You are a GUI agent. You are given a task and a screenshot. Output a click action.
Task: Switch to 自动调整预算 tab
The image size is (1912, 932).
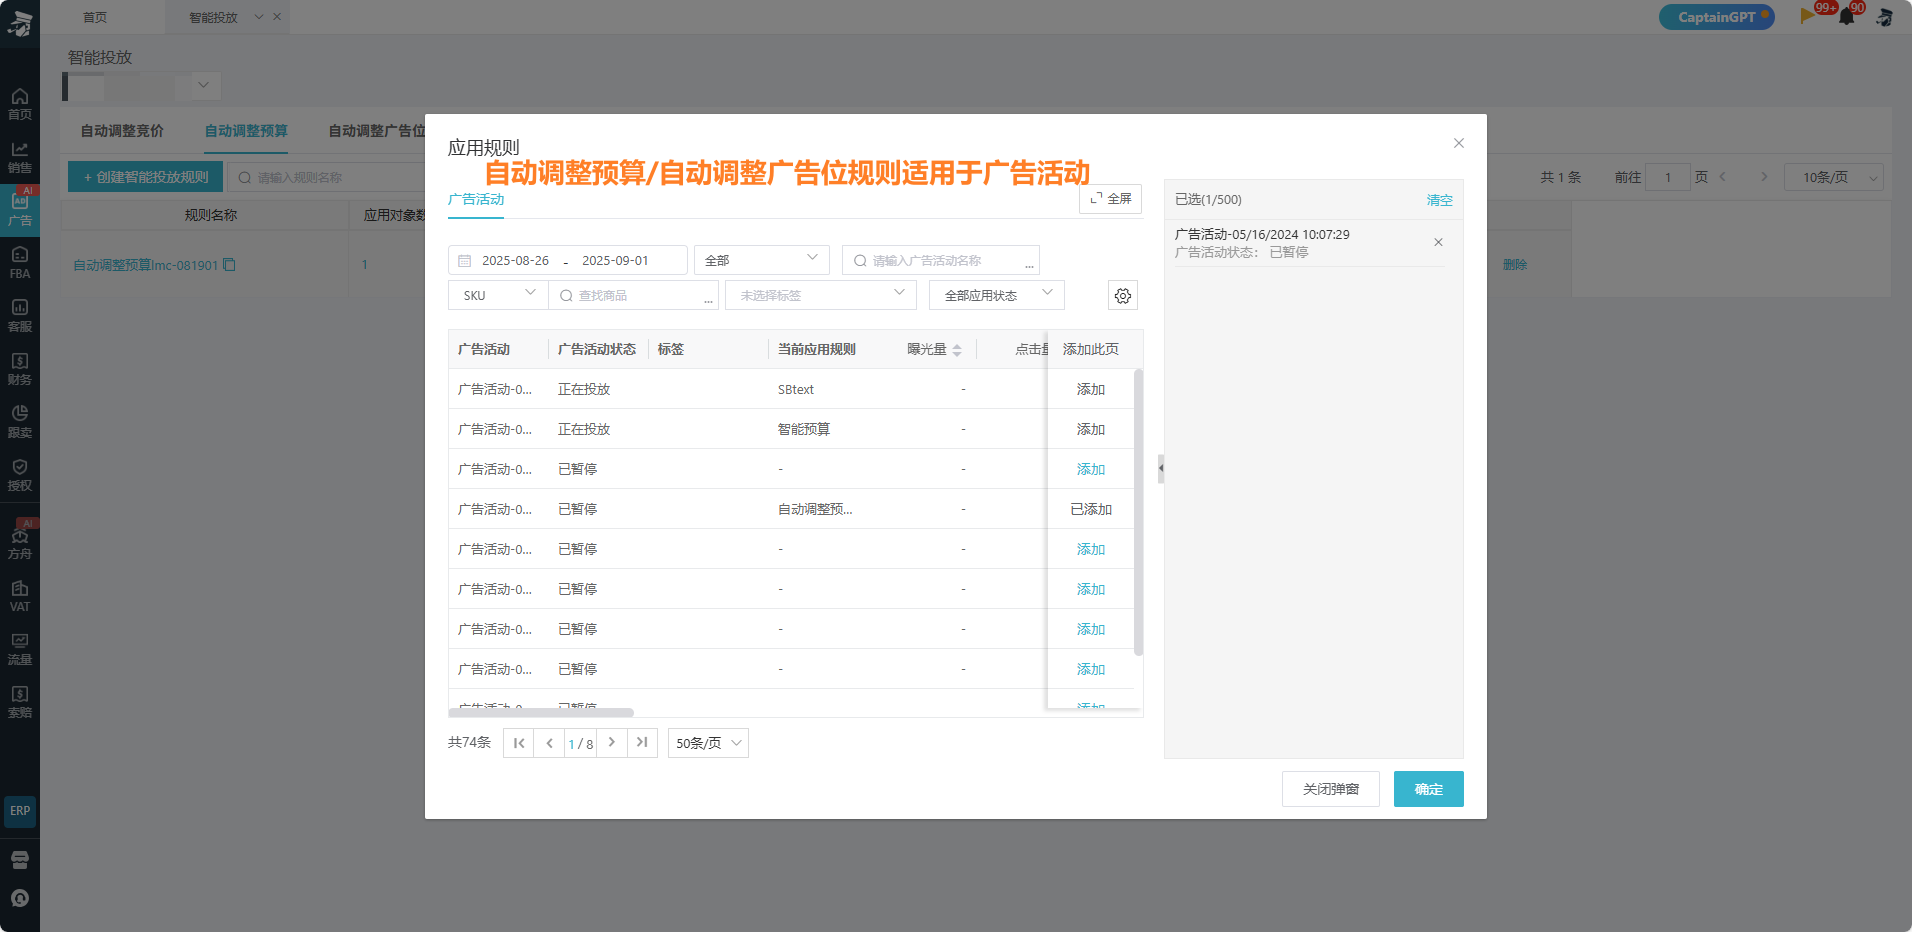point(246,131)
